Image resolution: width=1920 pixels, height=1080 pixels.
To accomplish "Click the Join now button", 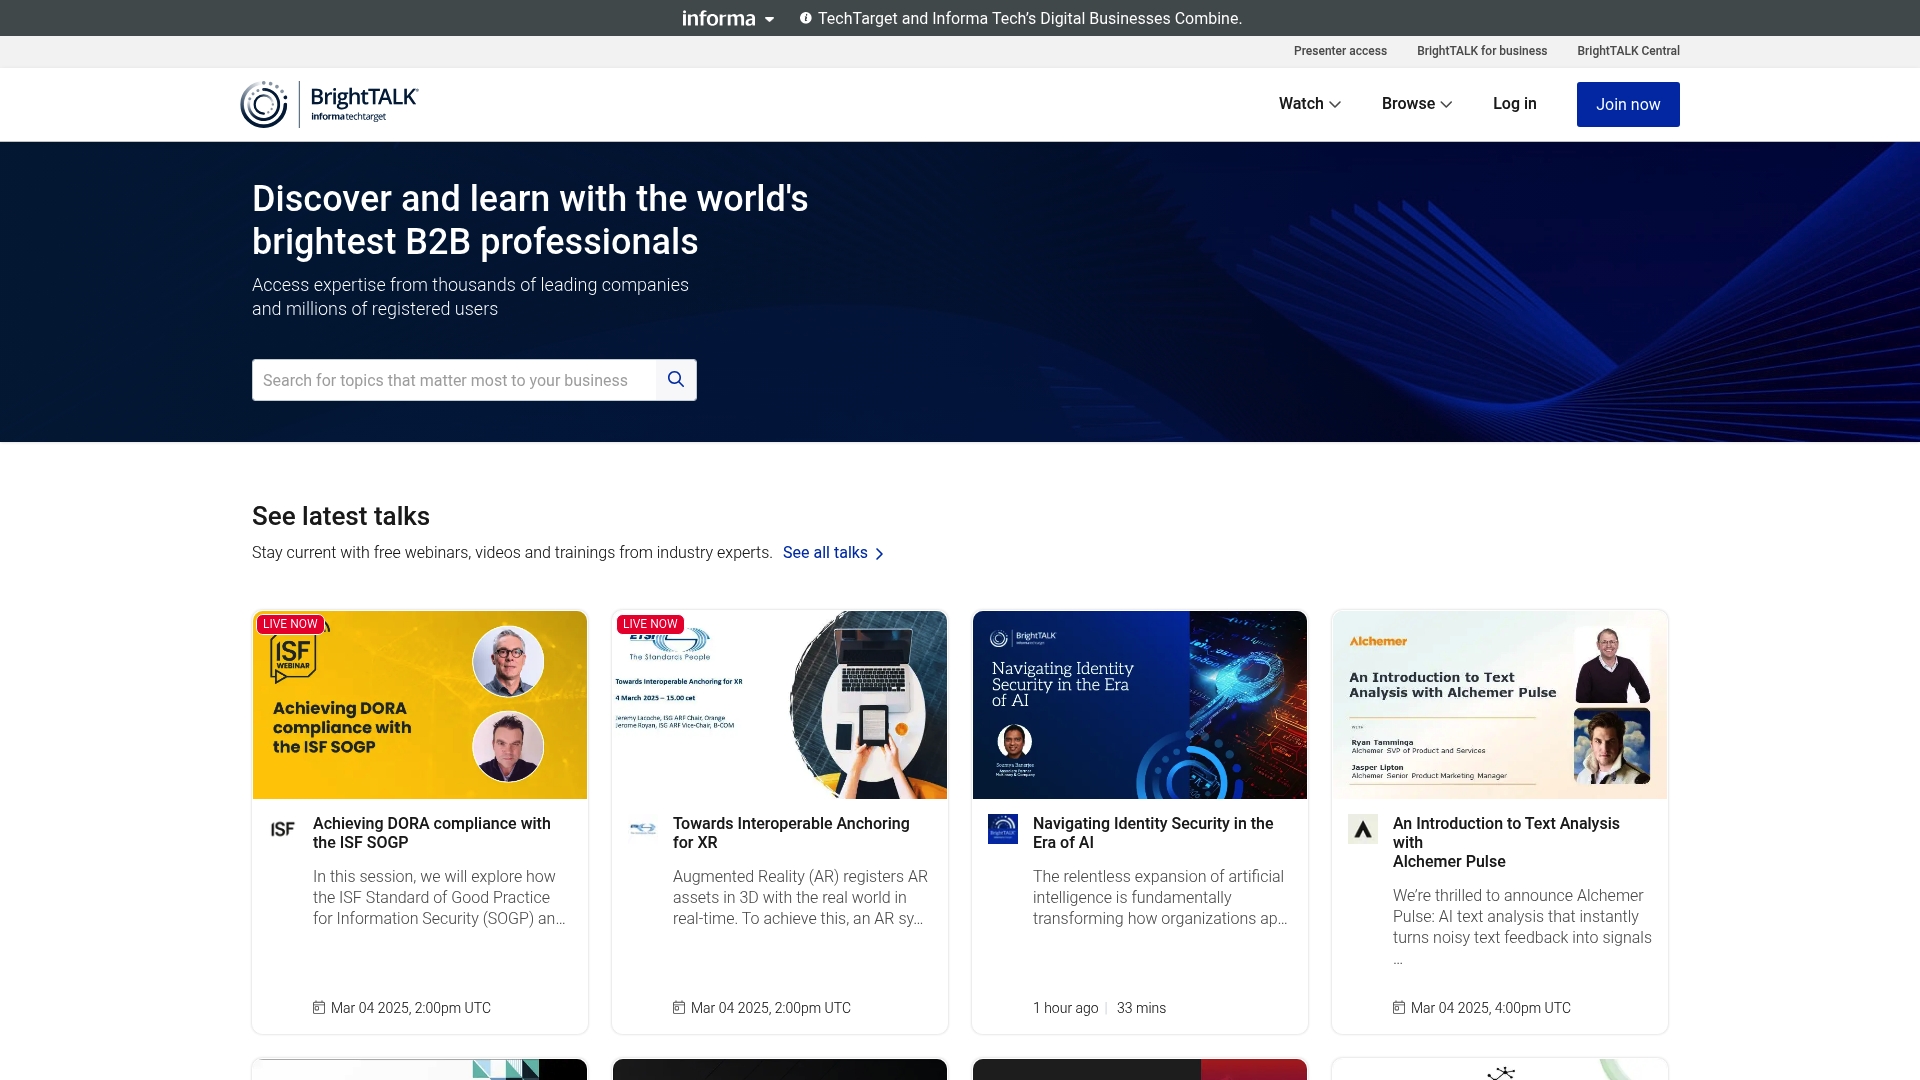I will (1628, 105).
